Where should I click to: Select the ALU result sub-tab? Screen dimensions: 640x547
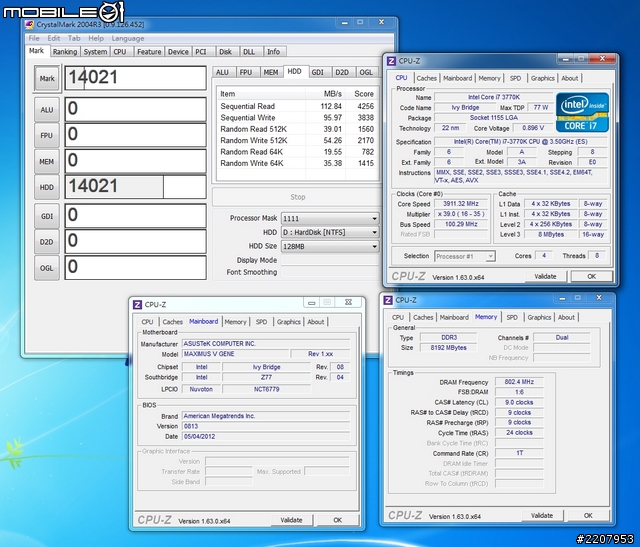222,72
